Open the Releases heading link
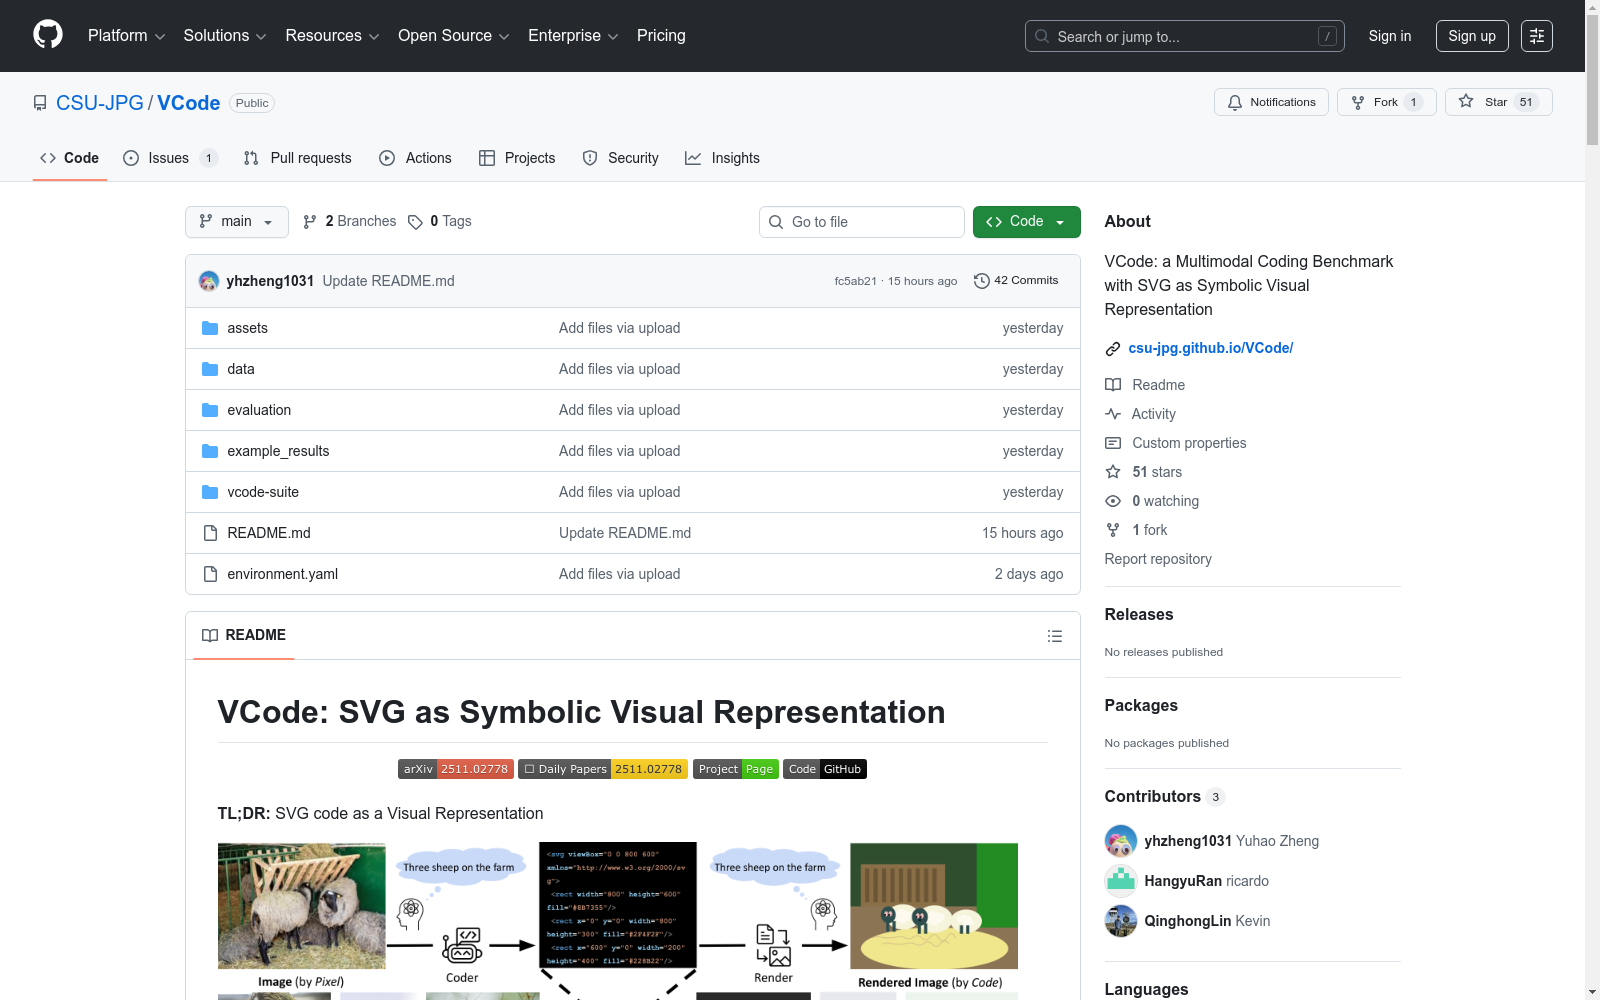Viewport: 1600px width, 1000px height. [1139, 614]
